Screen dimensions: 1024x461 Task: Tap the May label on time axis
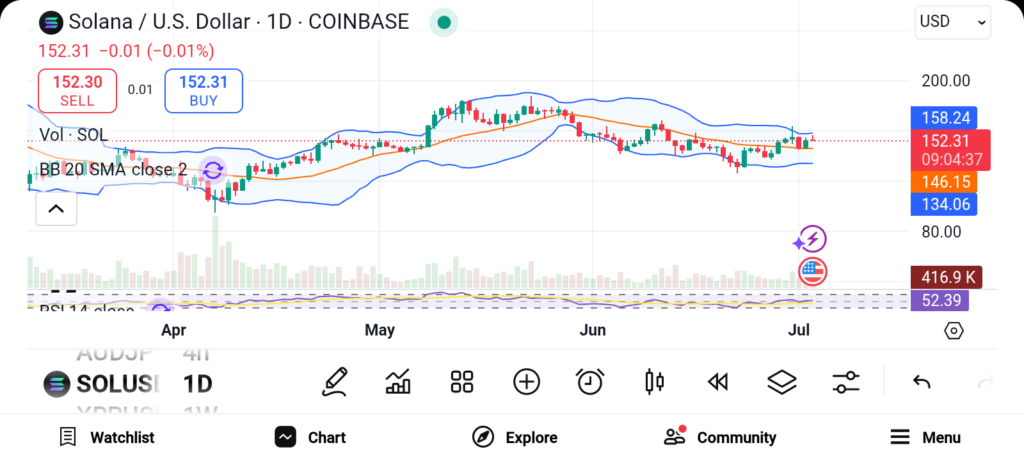point(379,330)
